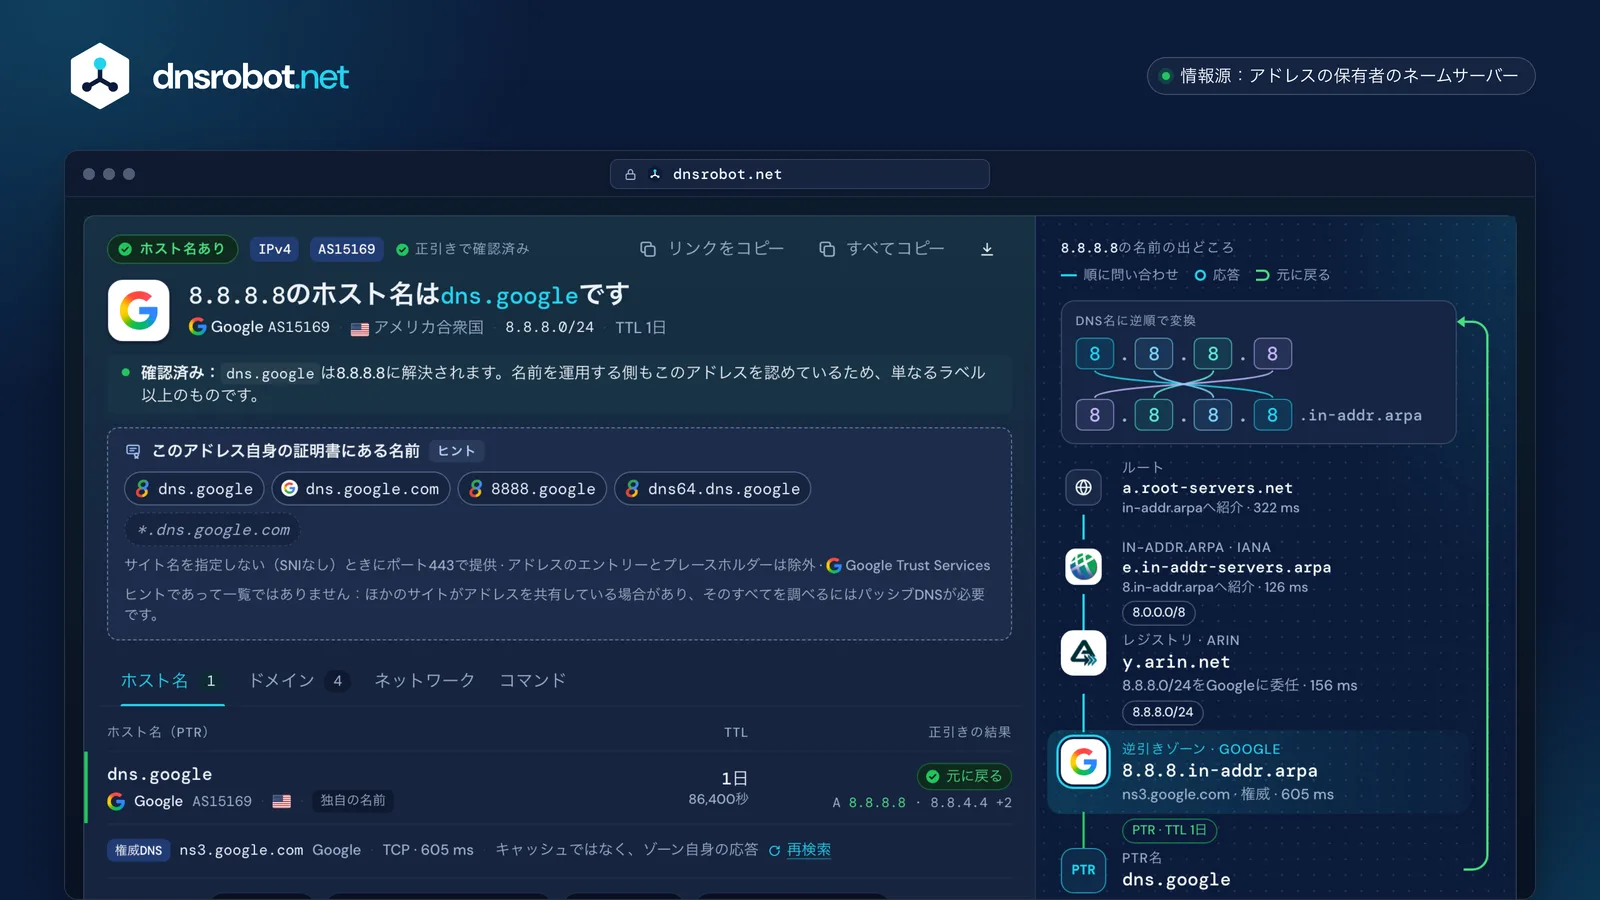1600x900 pixels.
Task: Click the IANA icon for e.in-addr-servers.arpa
Action: pos(1083,567)
